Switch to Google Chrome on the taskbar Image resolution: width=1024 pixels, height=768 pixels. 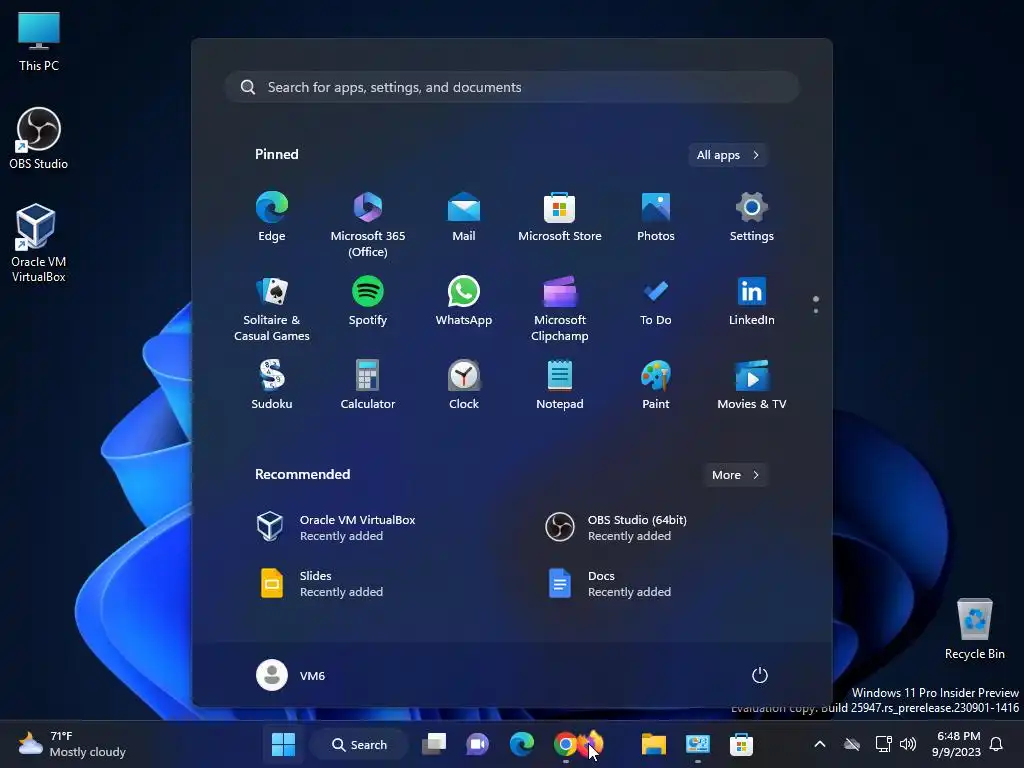565,744
